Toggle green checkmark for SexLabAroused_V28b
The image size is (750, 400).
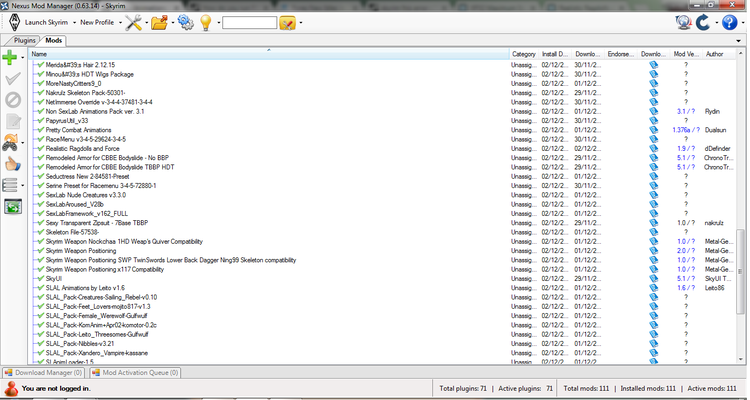(x=41, y=204)
